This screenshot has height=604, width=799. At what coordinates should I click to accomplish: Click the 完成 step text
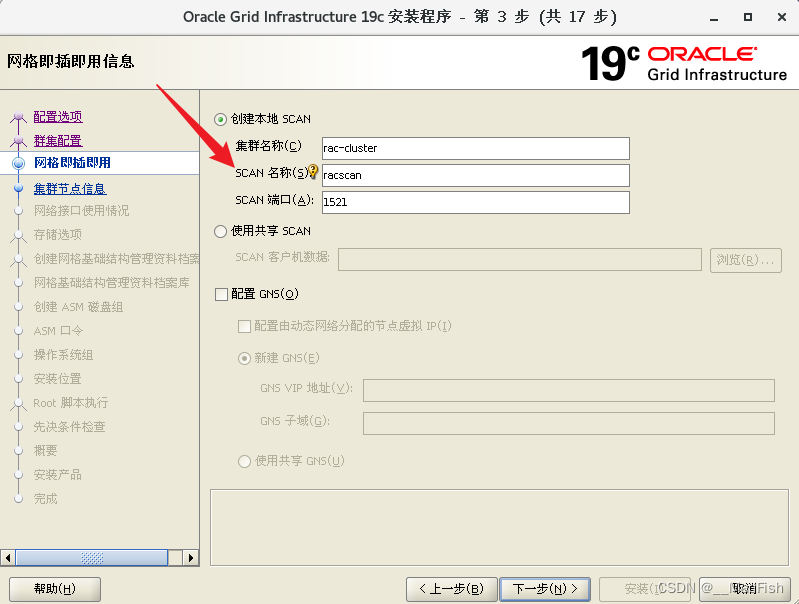click(45, 498)
